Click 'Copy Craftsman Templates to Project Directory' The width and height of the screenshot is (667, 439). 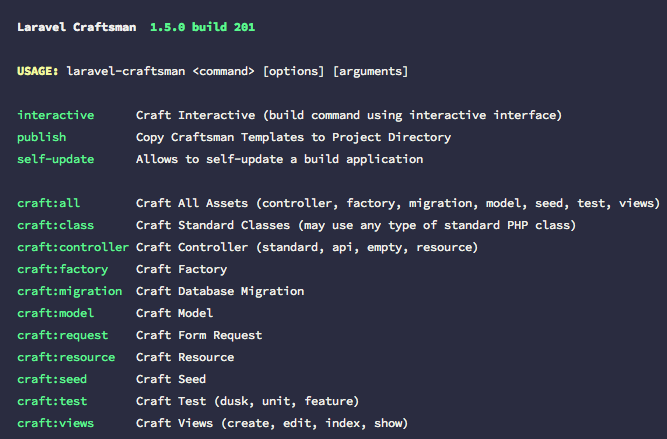[x=294, y=137]
